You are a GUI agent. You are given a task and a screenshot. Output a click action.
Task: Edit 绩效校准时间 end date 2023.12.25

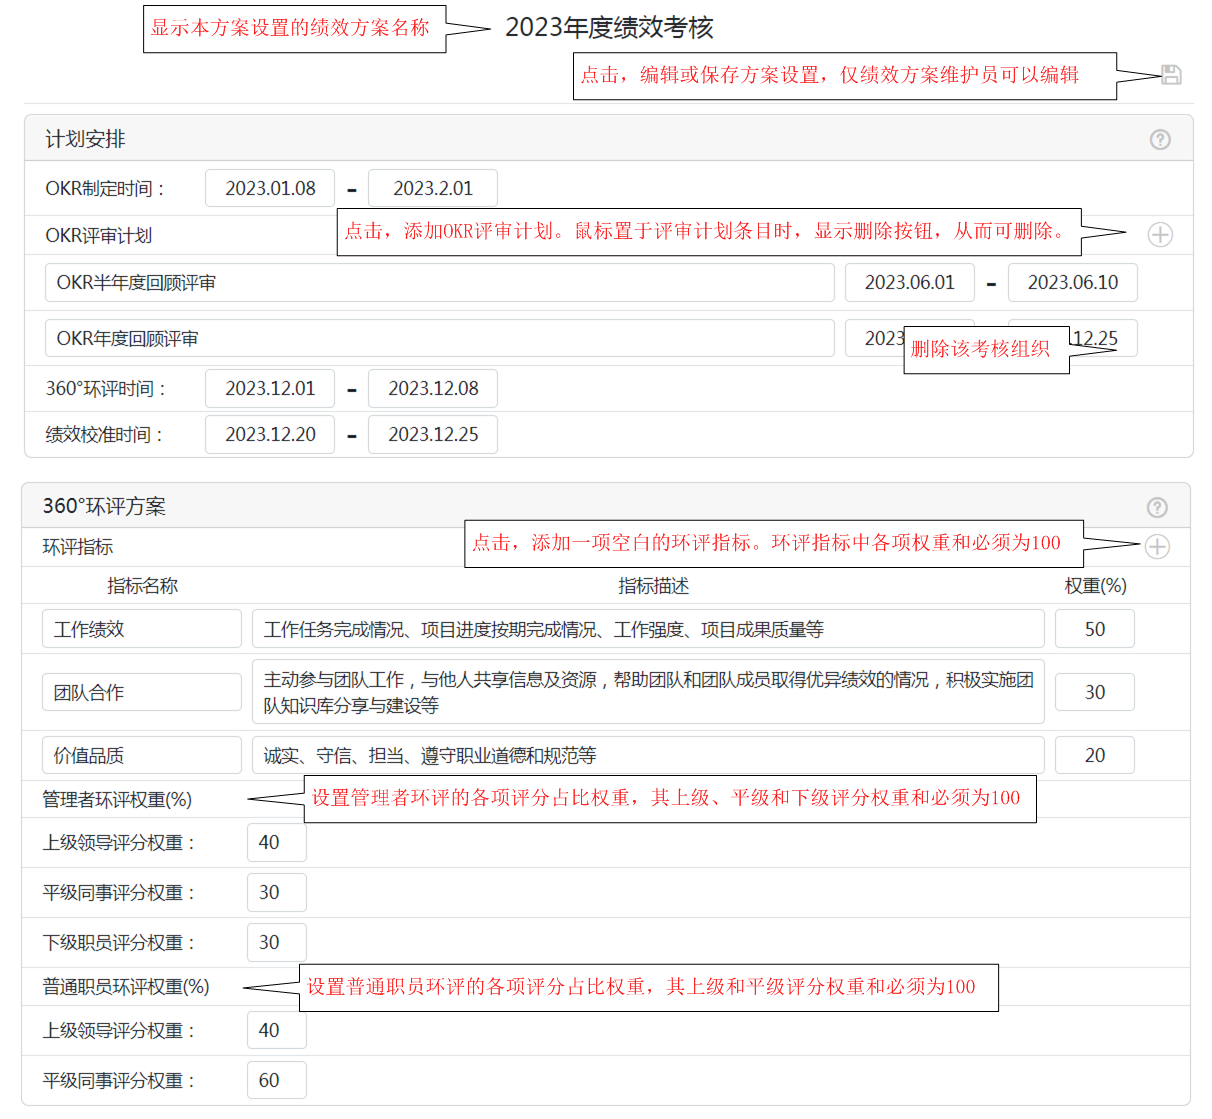click(433, 434)
